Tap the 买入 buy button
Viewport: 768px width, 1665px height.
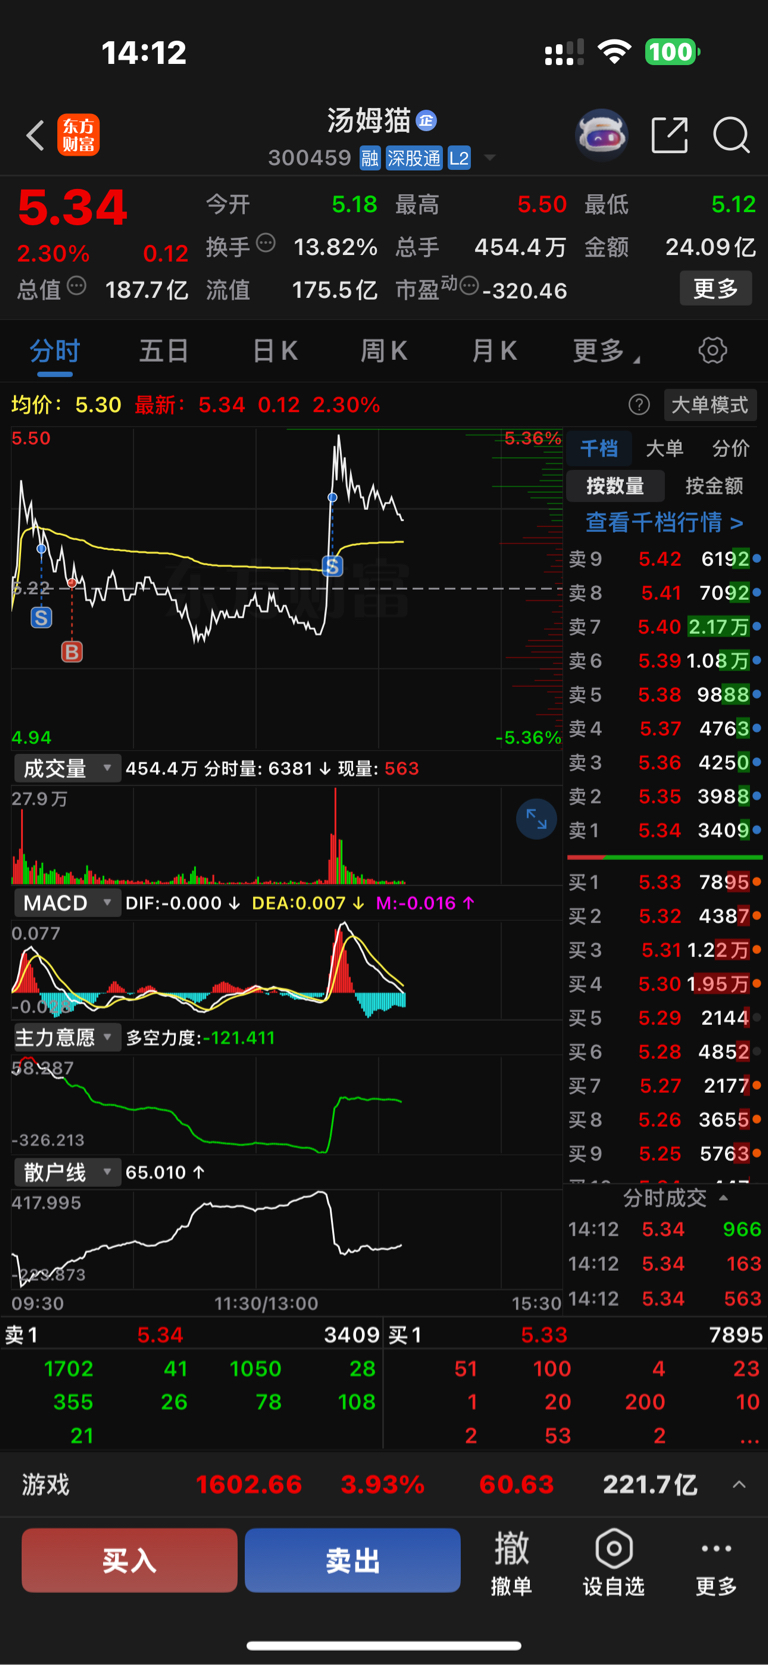click(x=129, y=1560)
